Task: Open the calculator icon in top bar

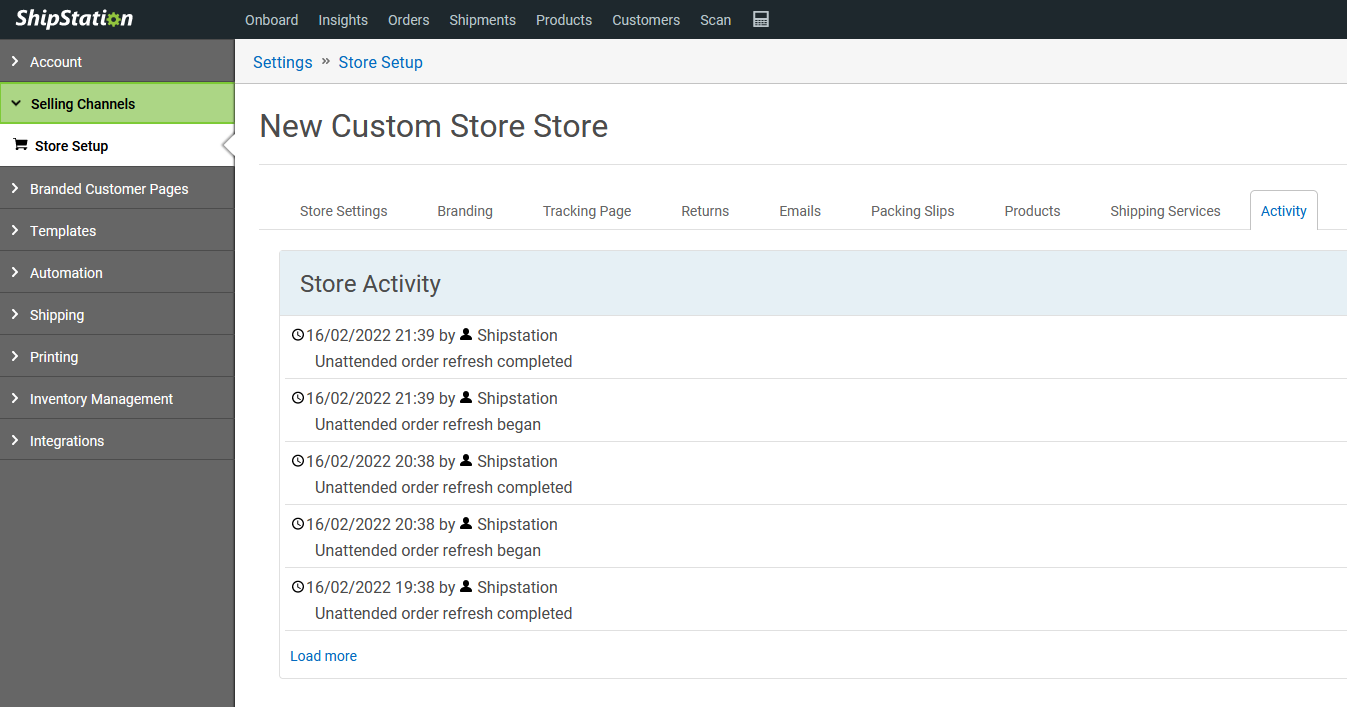Action: [761, 20]
